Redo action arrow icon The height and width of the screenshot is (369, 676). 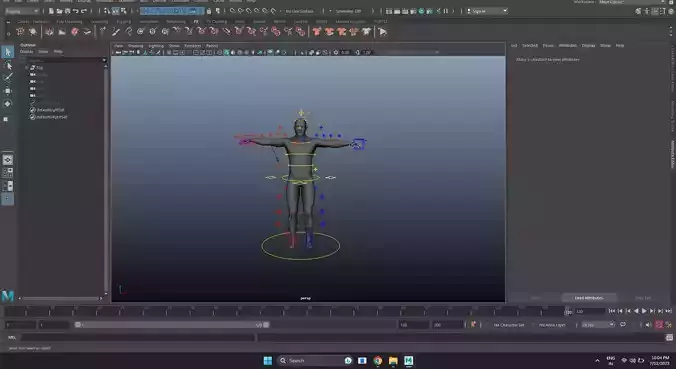pyautogui.click(x=84, y=11)
